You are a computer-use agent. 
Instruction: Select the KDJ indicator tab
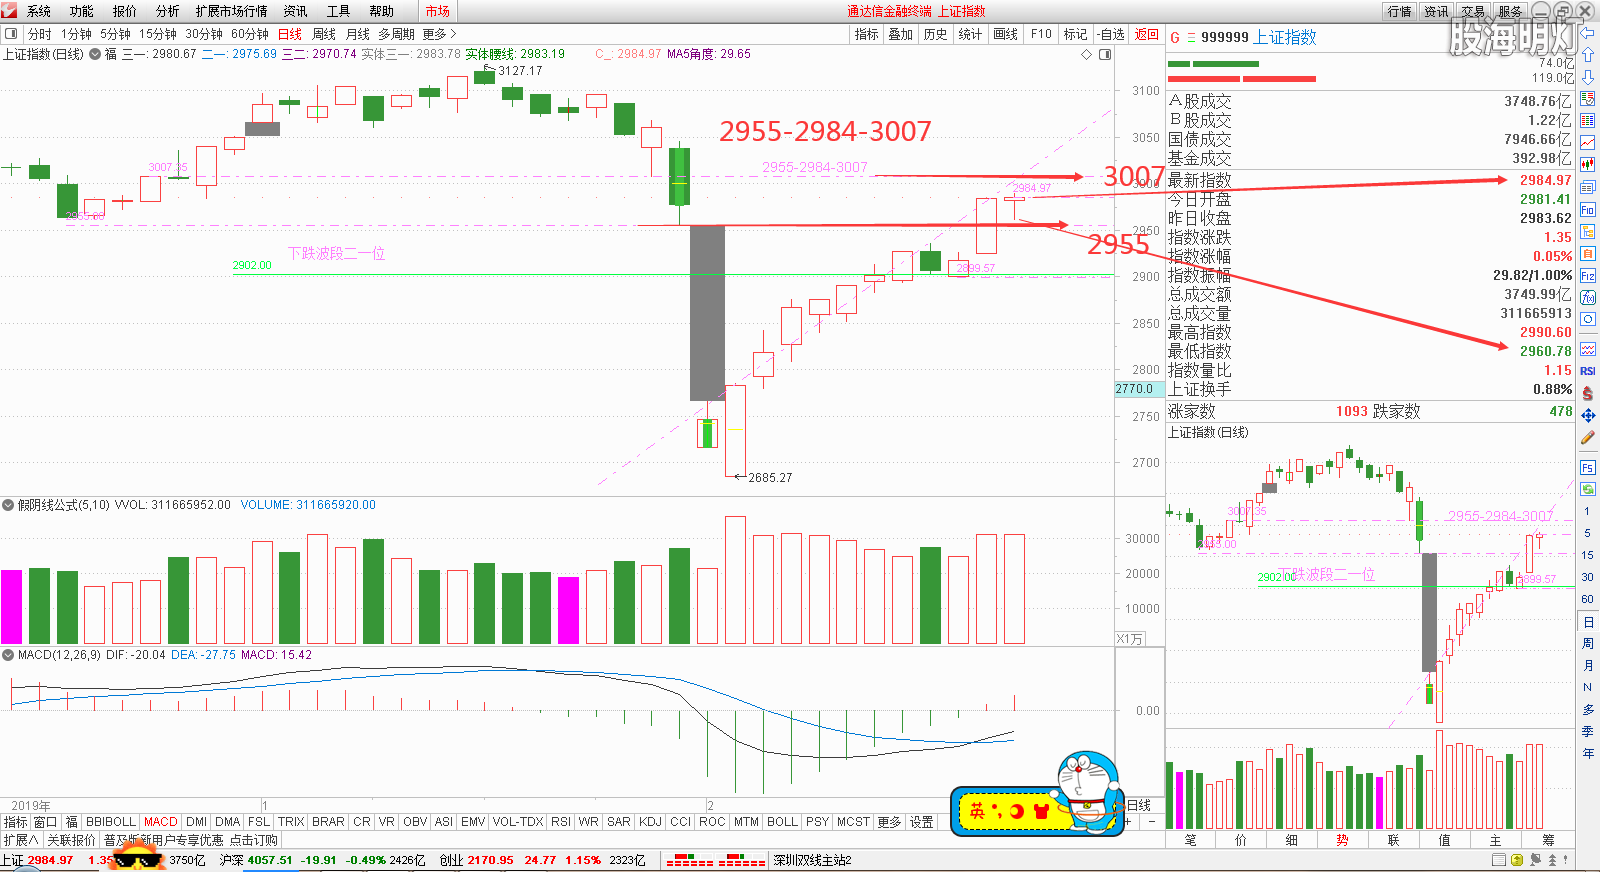click(650, 822)
